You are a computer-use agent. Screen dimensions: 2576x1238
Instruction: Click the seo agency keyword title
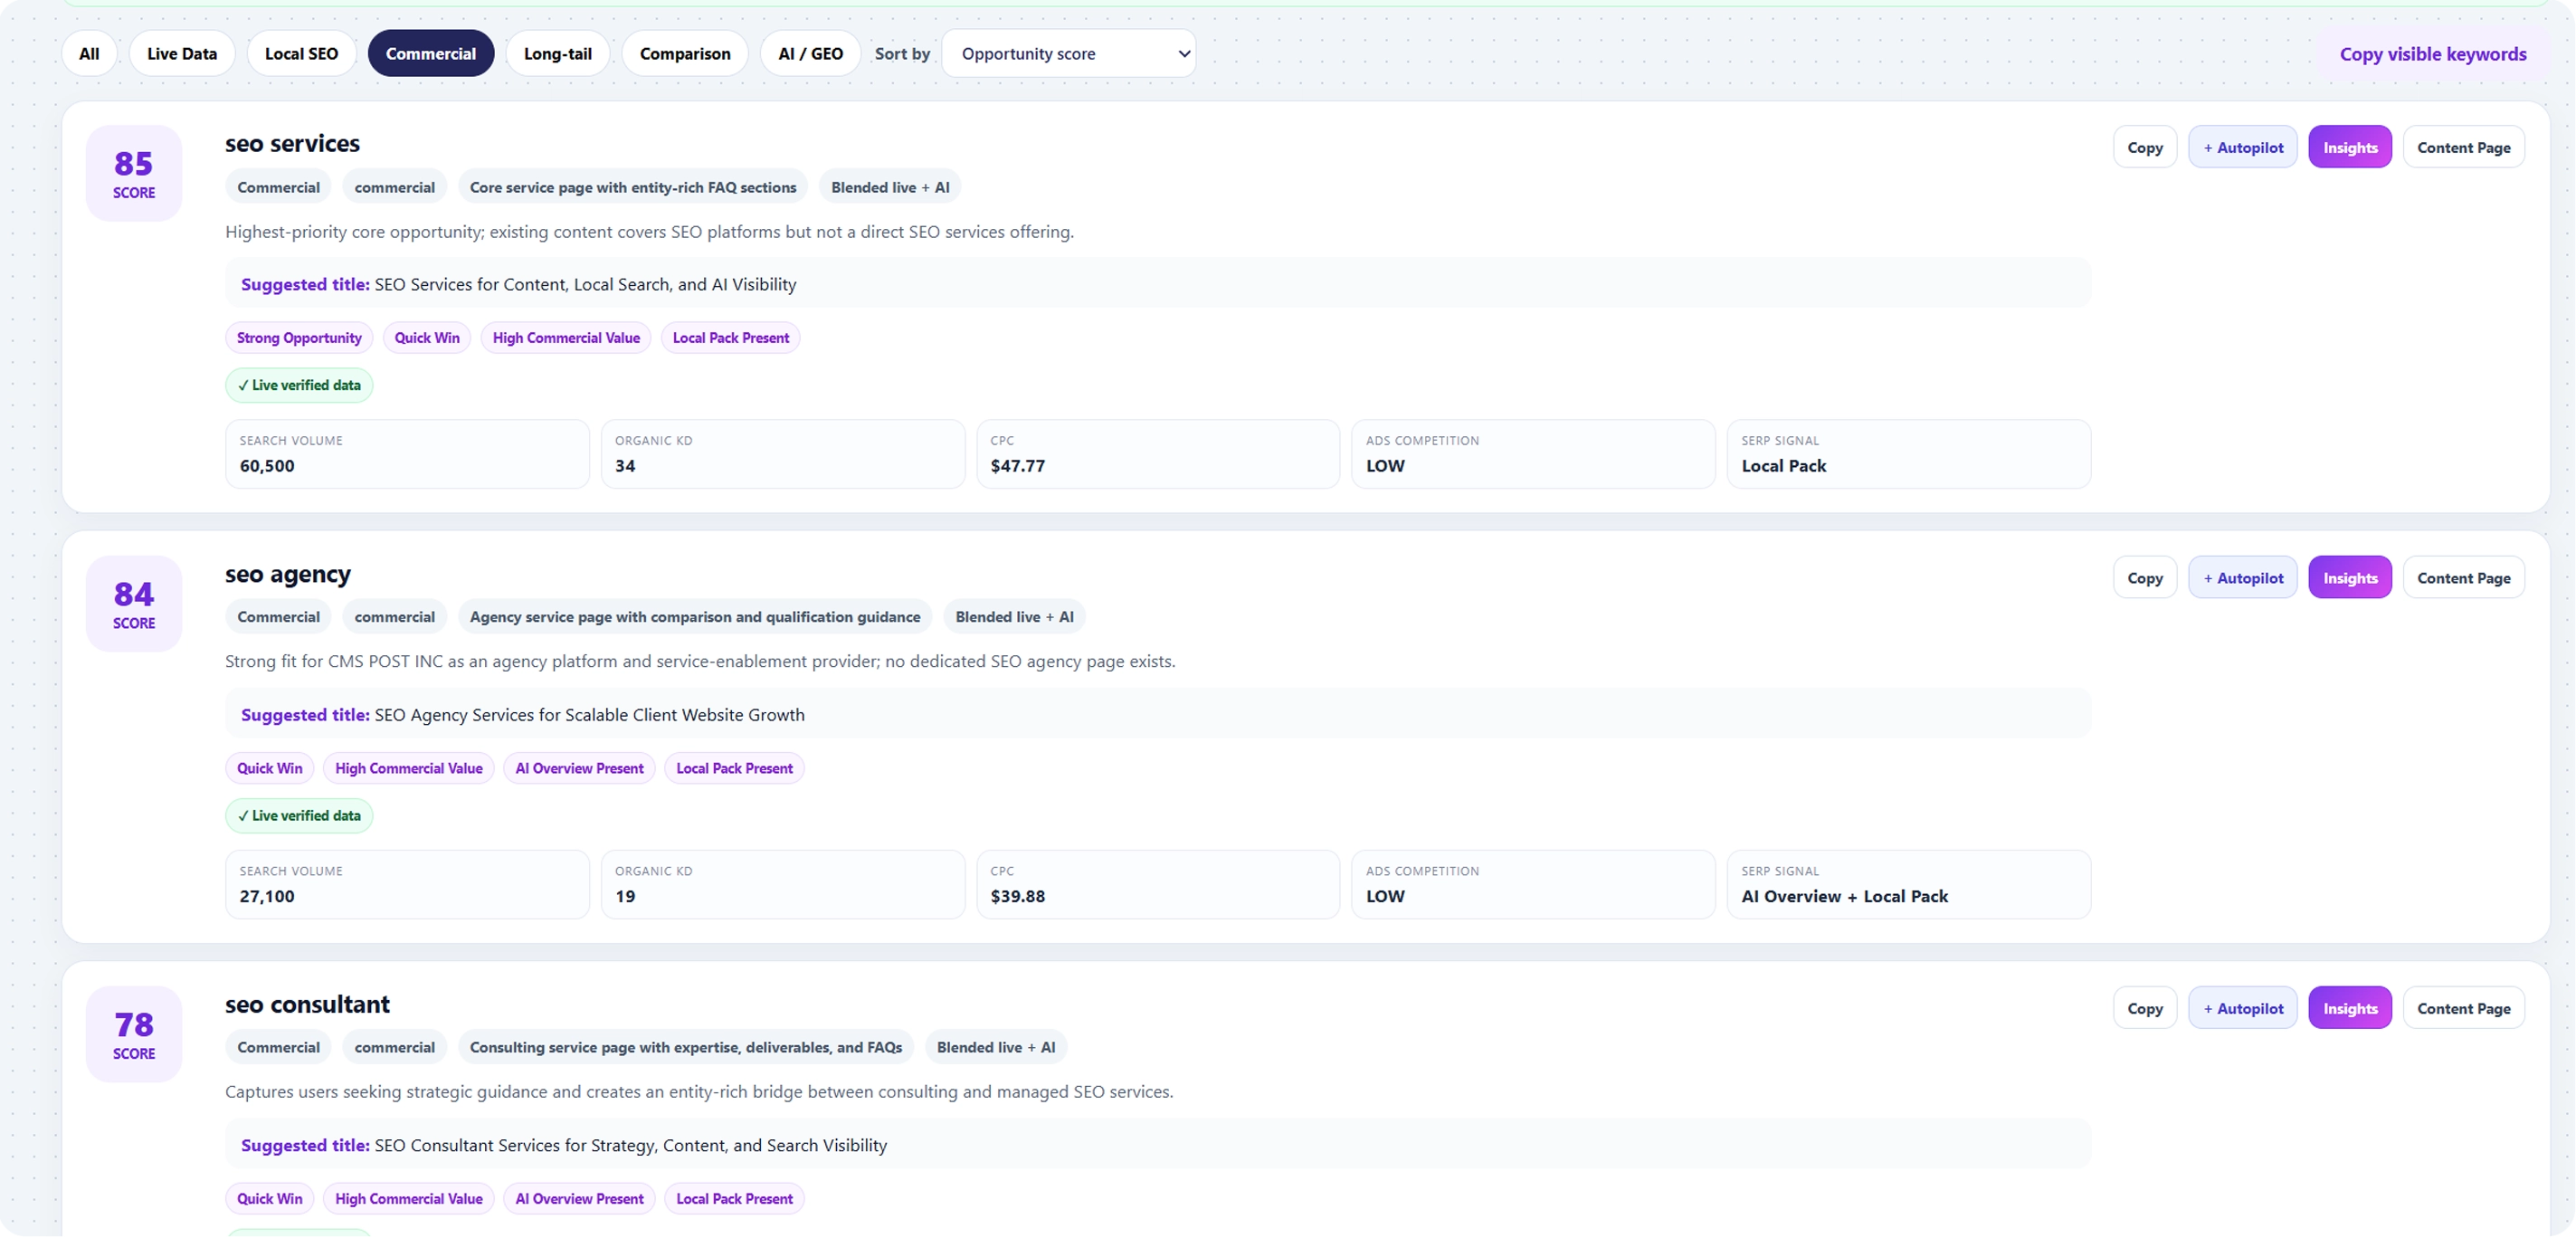(x=288, y=574)
